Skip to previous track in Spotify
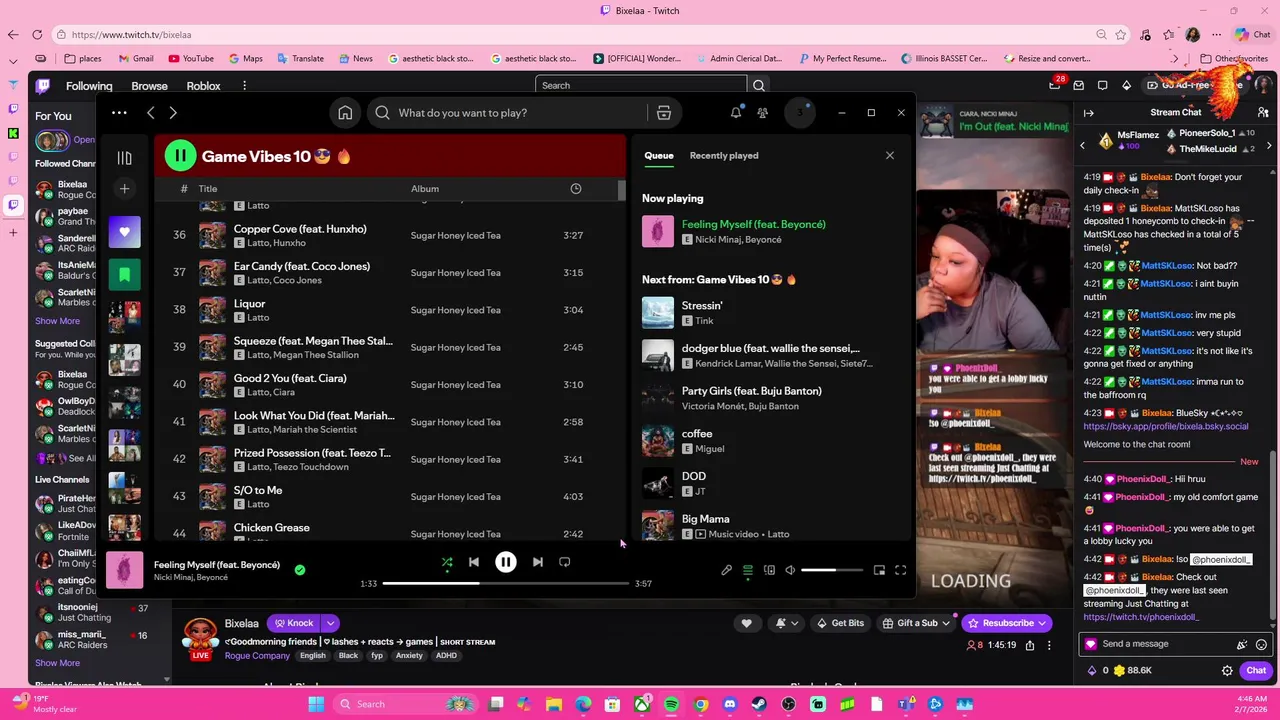This screenshot has height=720, width=1280. point(474,562)
